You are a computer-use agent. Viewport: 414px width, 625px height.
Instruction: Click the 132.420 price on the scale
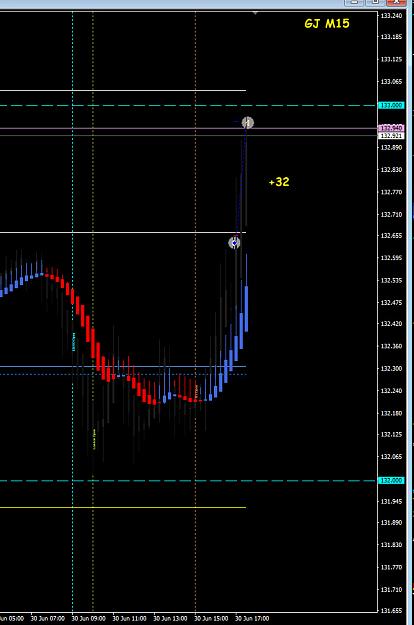pyautogui.click(x=391, y=324)
